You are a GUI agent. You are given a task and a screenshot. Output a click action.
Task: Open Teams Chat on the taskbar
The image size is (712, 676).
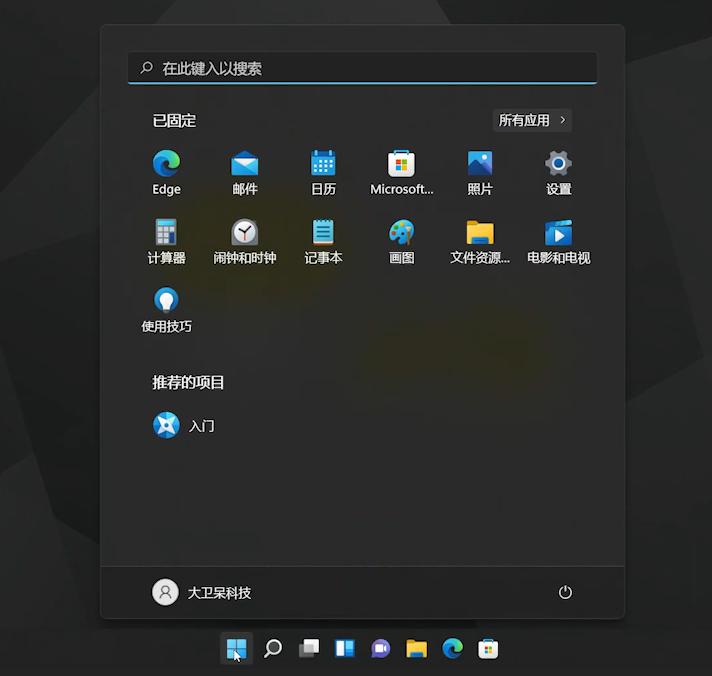point(381,648)
